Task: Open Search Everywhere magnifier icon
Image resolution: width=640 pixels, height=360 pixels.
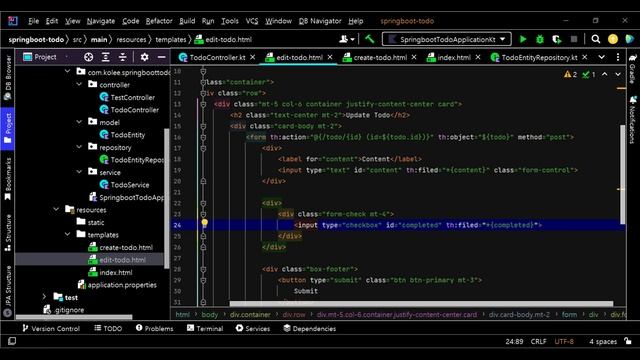Action: [596, 39]
